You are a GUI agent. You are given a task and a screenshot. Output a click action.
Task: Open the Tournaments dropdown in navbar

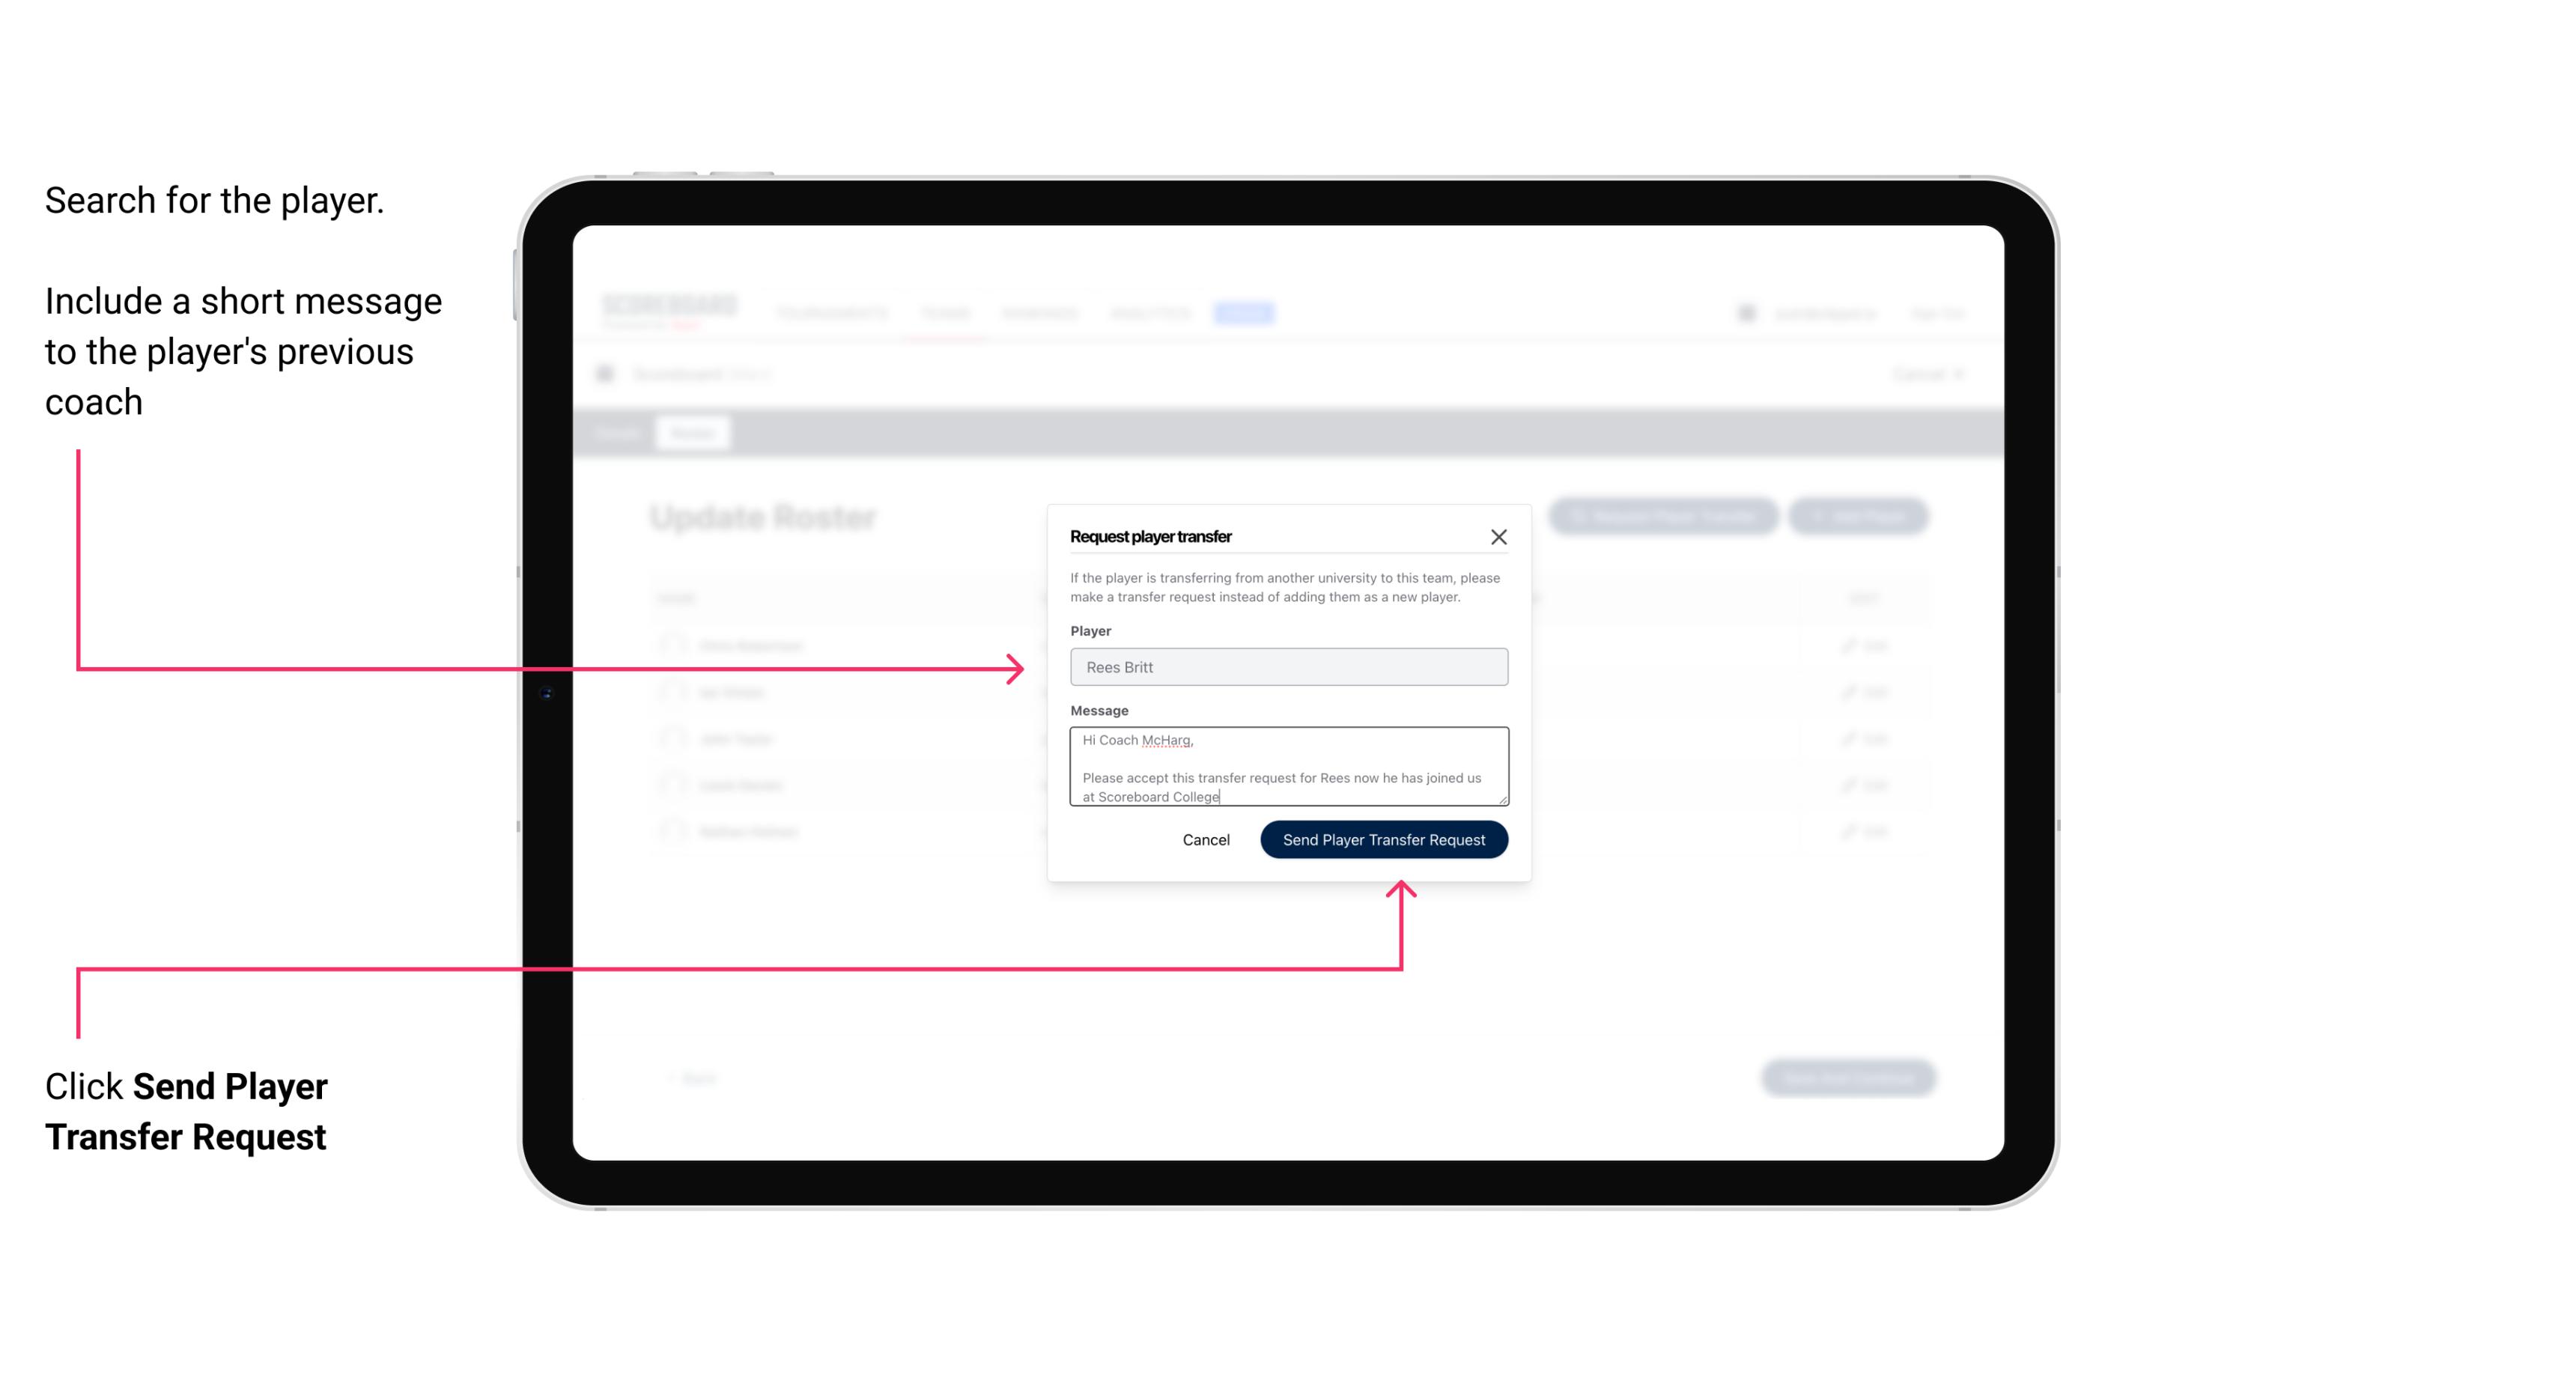[831, 312]
